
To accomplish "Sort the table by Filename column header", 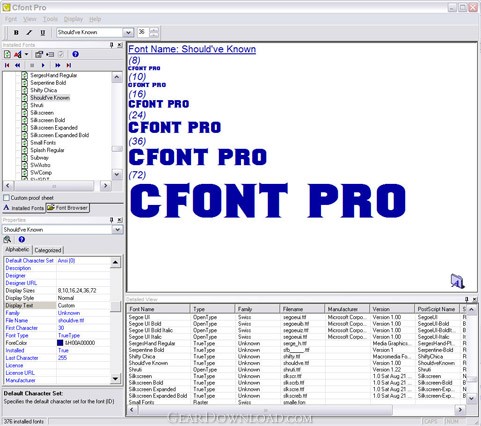I will coord(302,309).
